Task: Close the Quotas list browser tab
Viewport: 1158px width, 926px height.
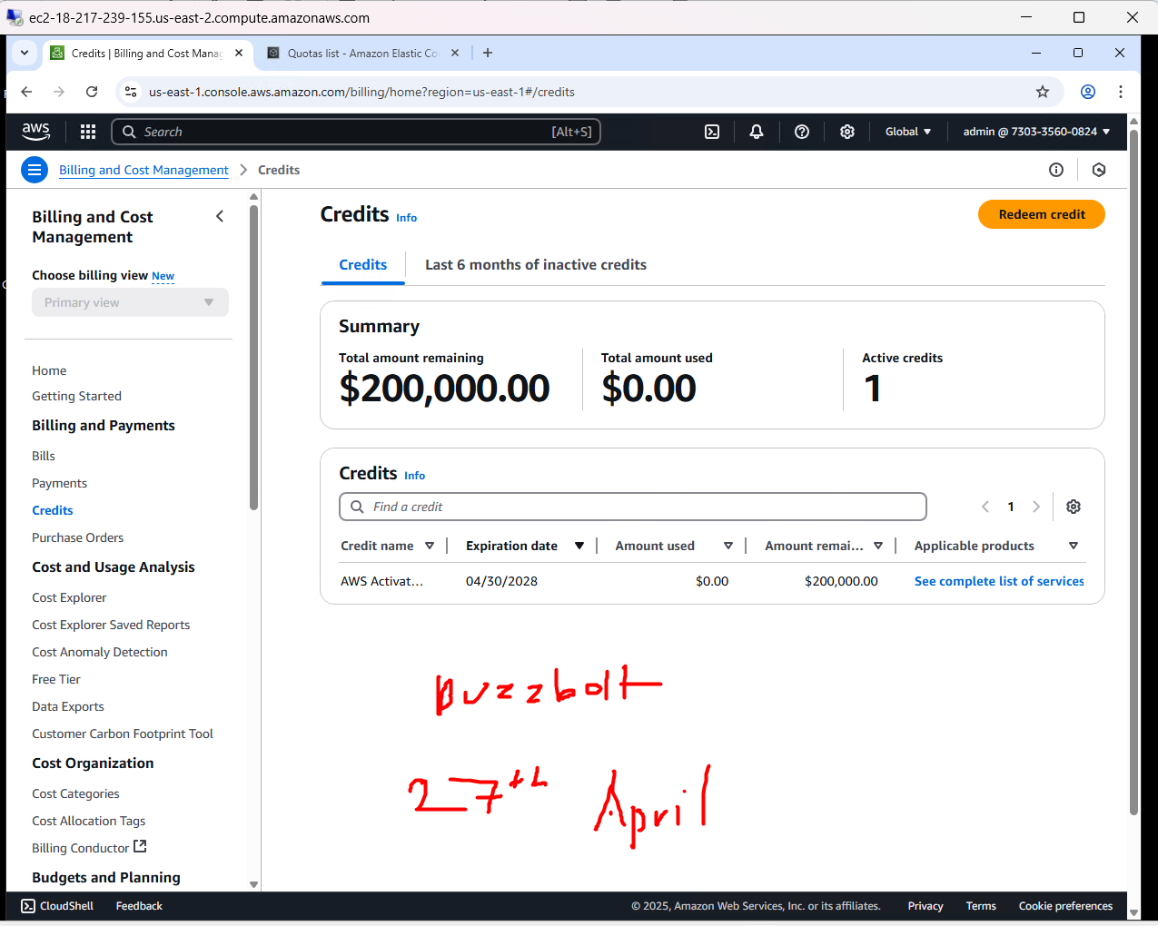Action: 455,53
